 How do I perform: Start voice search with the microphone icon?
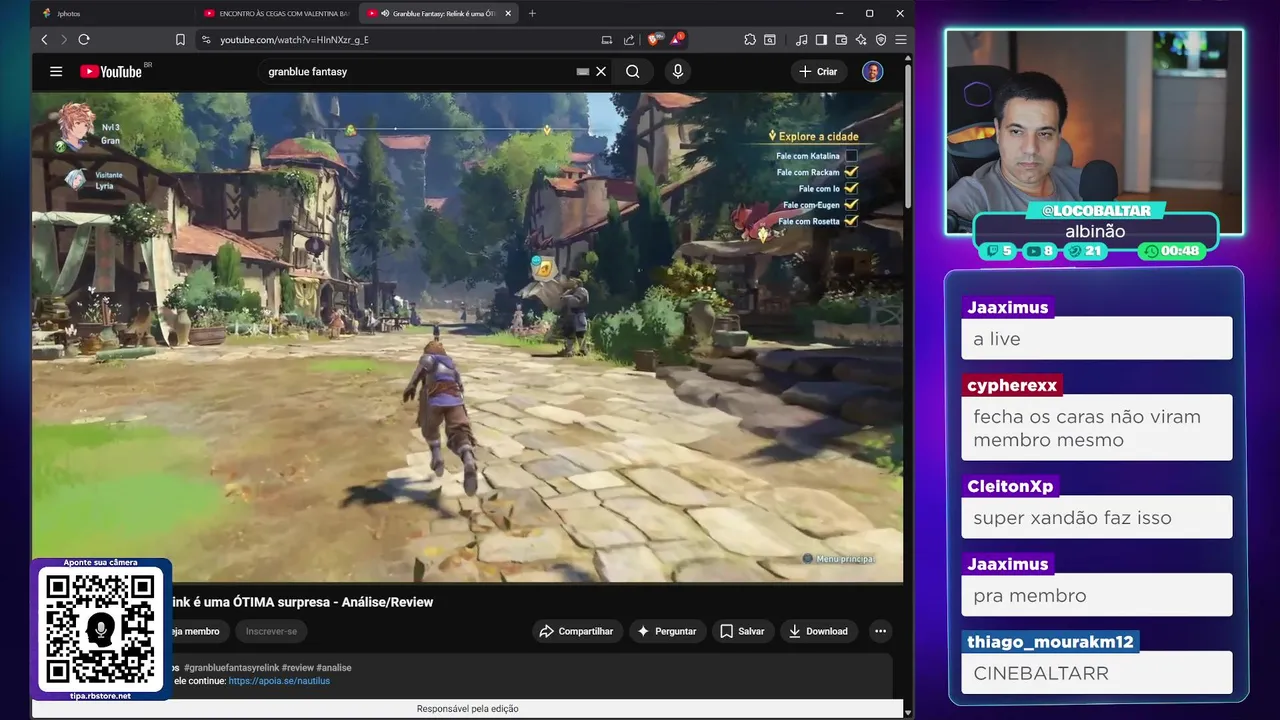678,71
